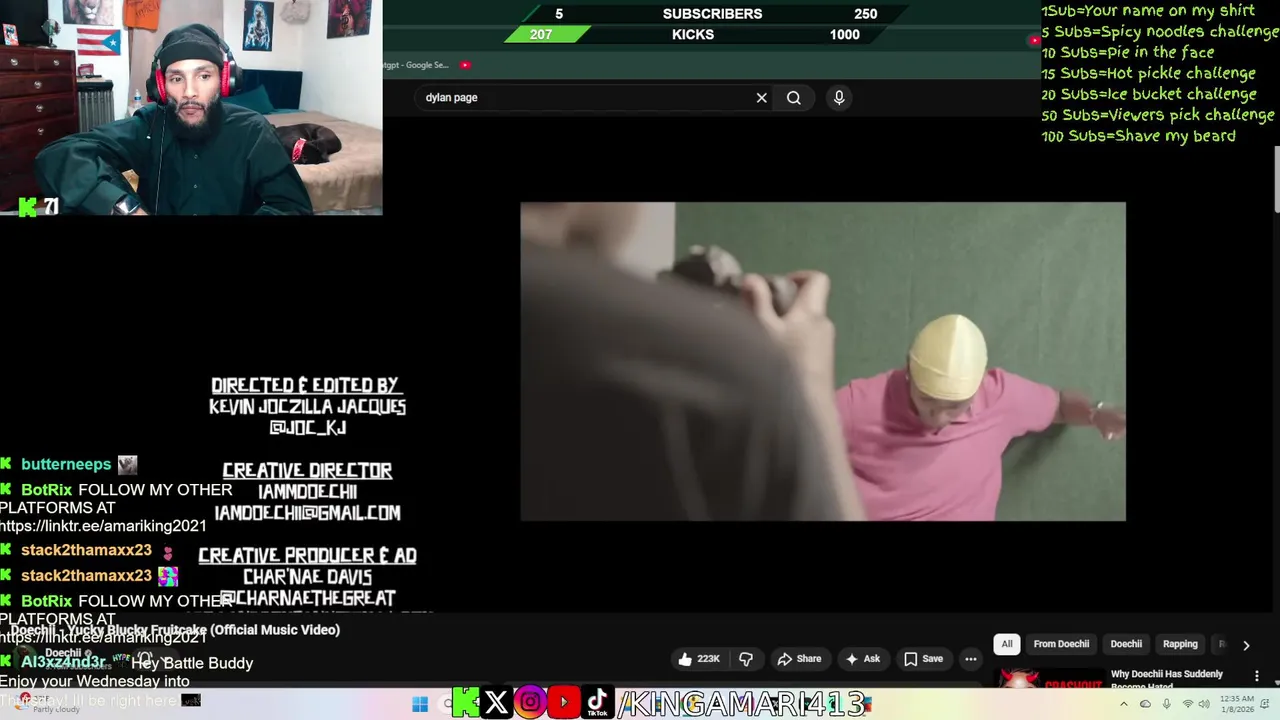Open the Share dialog for the video
Screen dimensions: 1280x720
point(799,659)
